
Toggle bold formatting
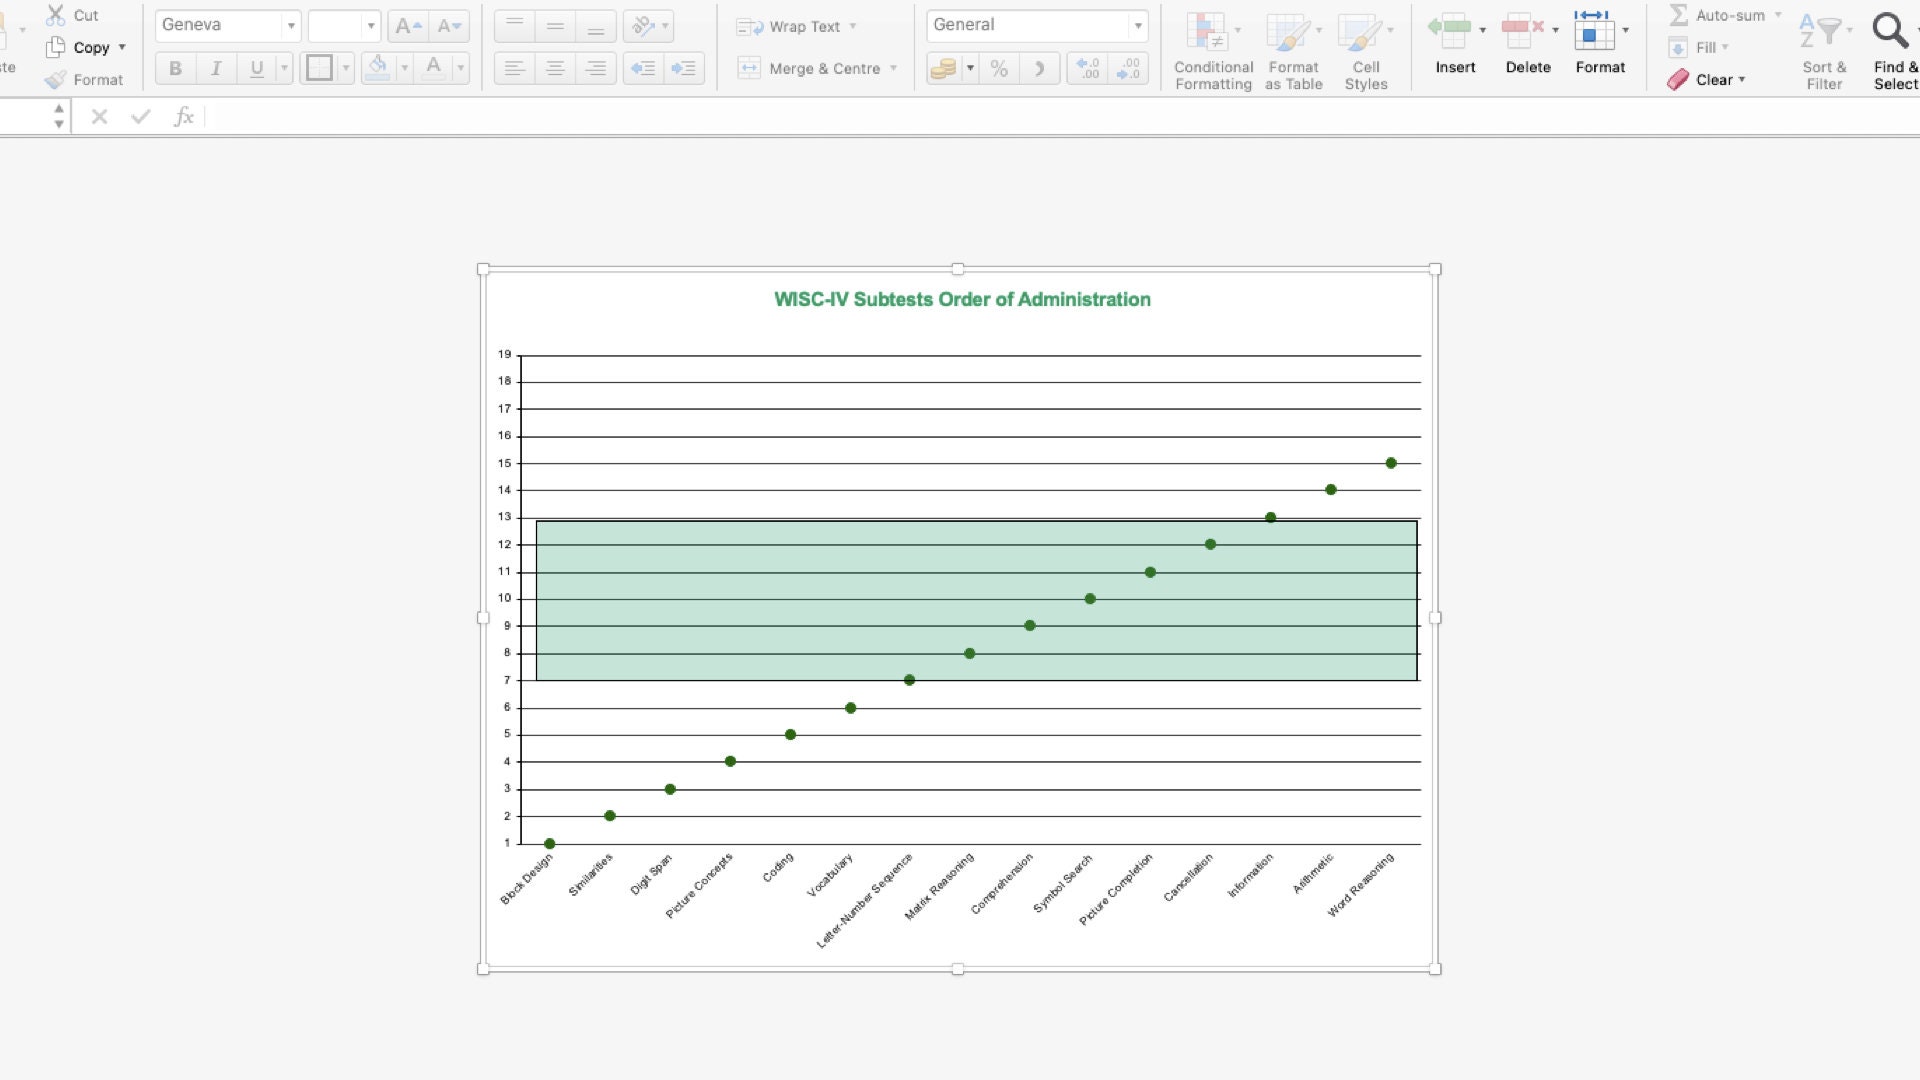click(175, 68)
